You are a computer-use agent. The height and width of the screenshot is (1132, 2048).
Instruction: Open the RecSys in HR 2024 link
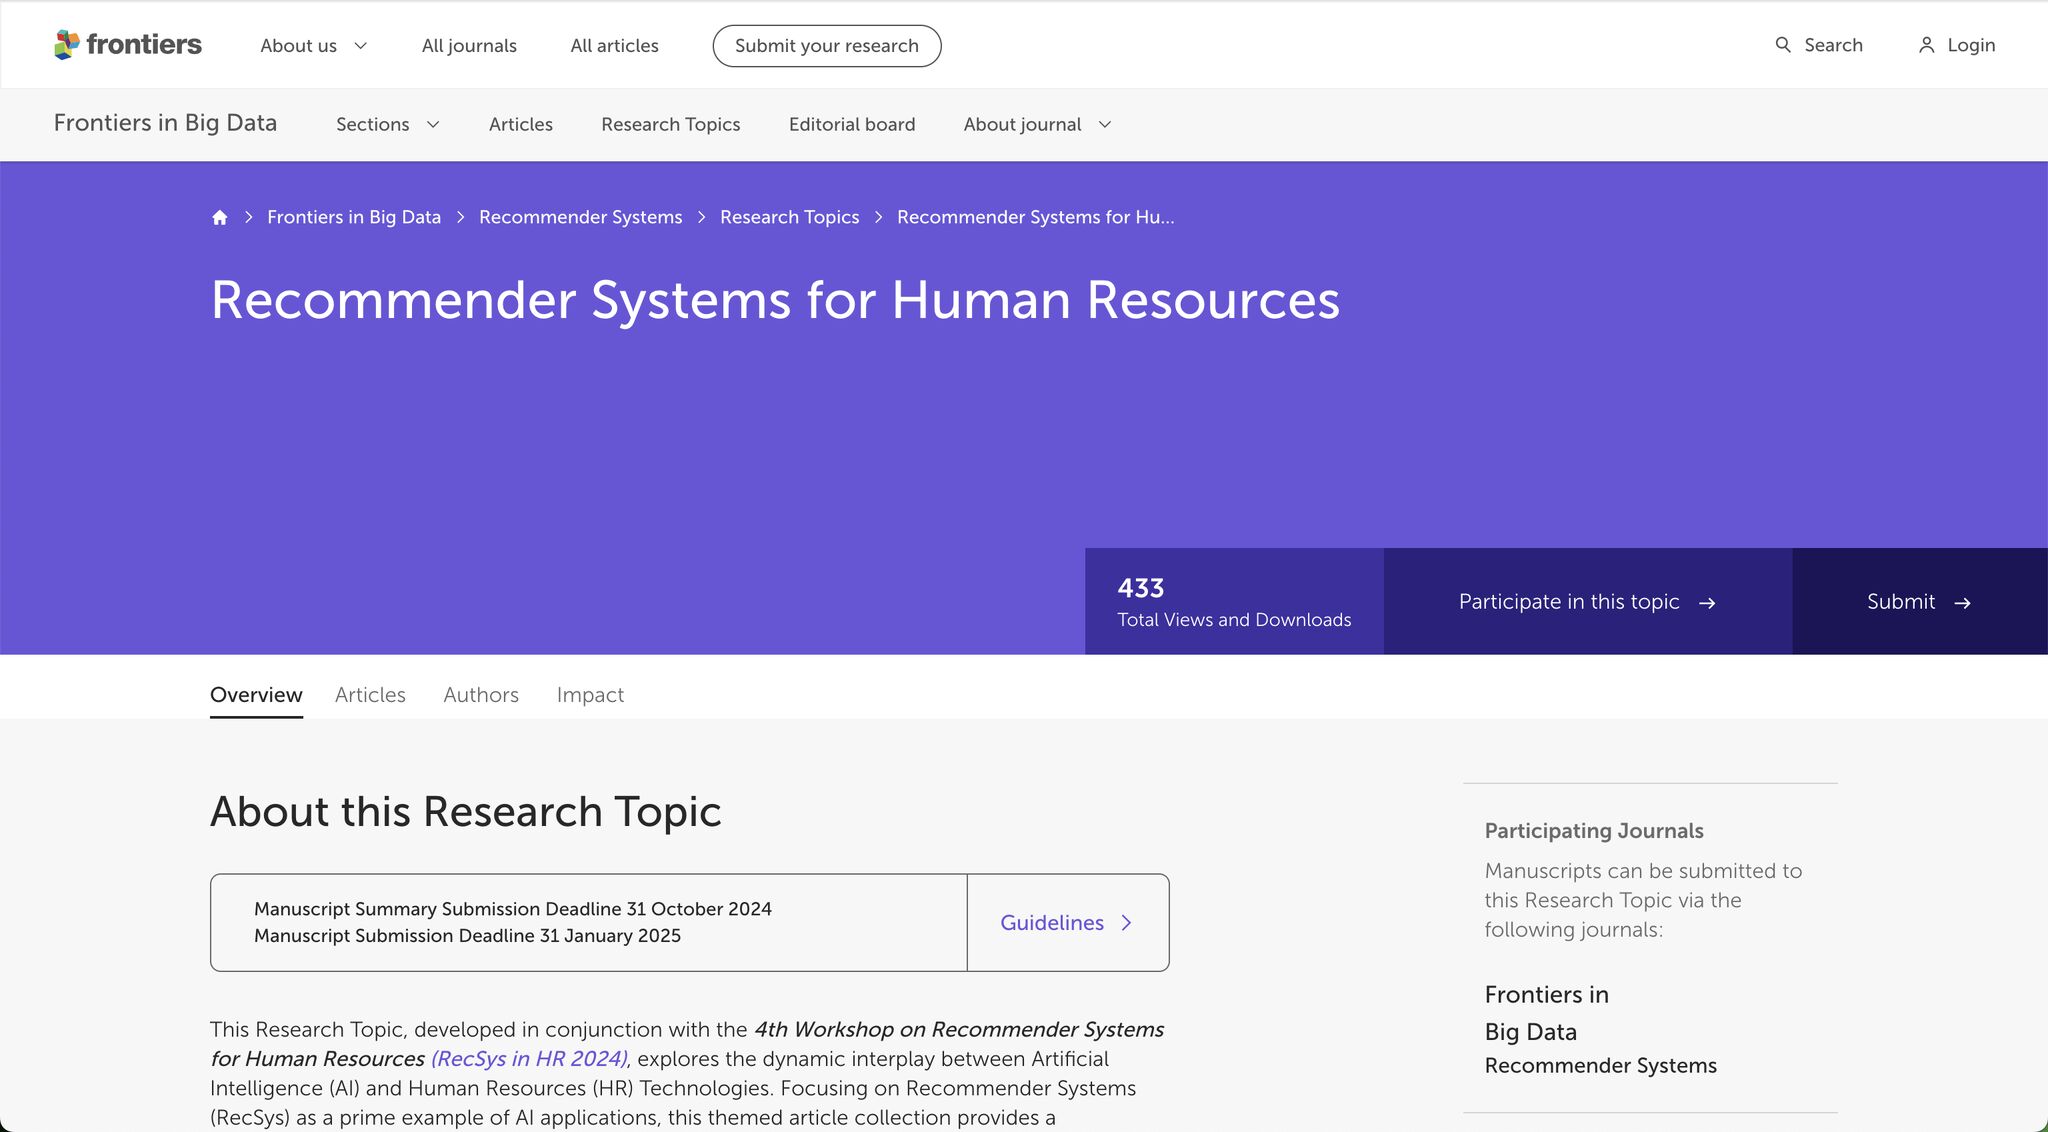pos(529,1059)
